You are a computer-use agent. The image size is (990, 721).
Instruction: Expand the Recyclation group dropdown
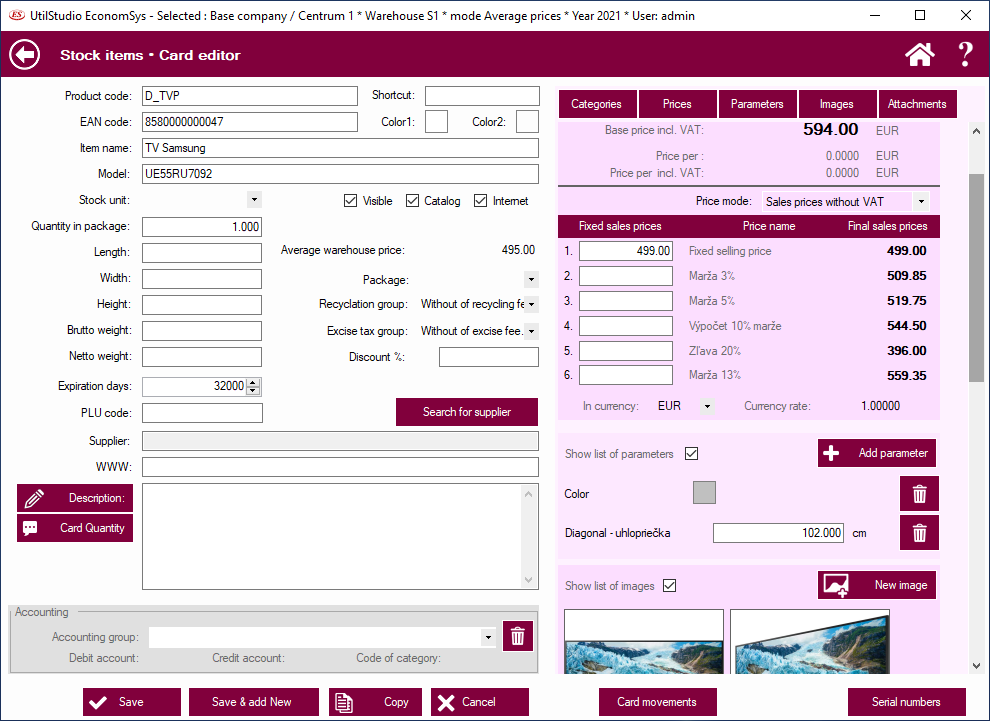coord(531,304)
